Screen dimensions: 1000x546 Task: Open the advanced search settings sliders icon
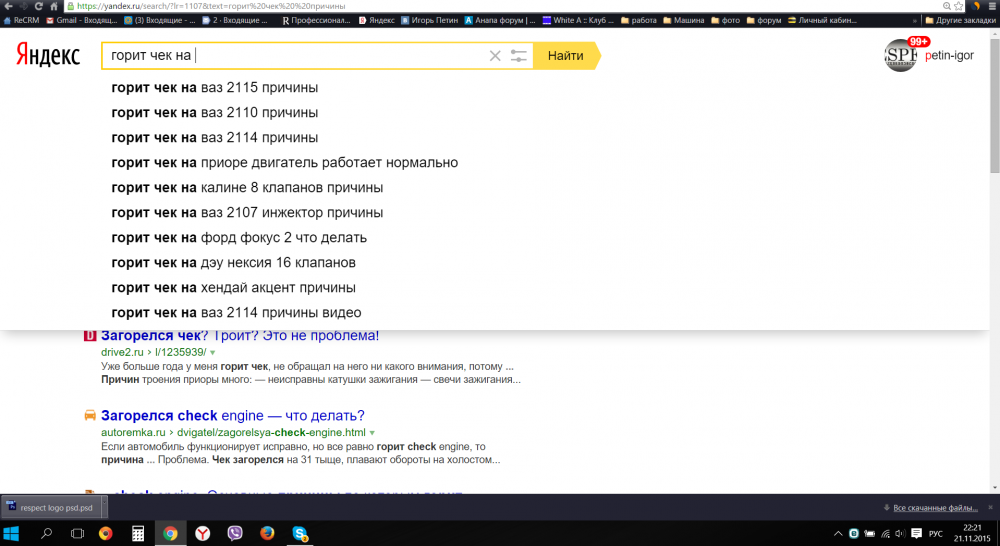[x=518, y=56]
